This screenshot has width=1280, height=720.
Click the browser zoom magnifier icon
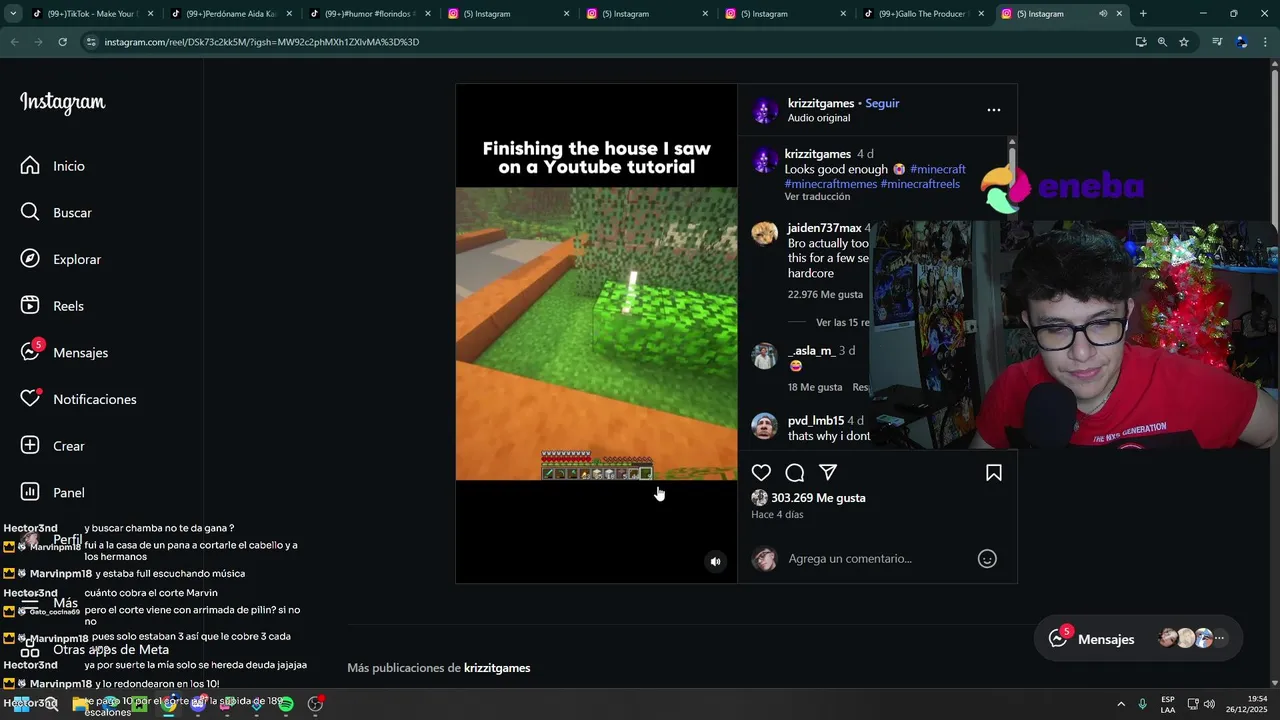[x=1162, y=42]
